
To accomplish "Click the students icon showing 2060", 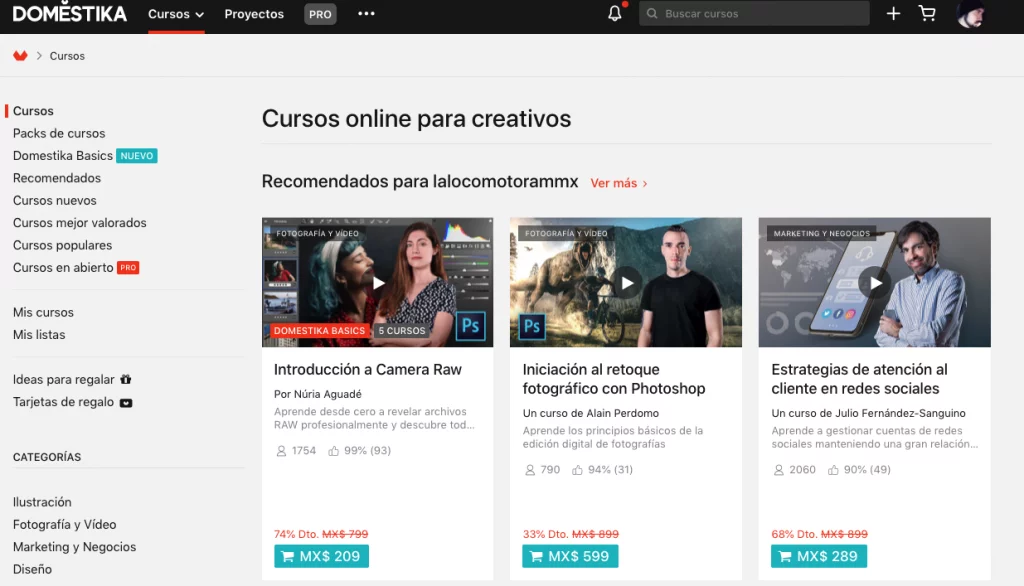I will coord(778,470).
